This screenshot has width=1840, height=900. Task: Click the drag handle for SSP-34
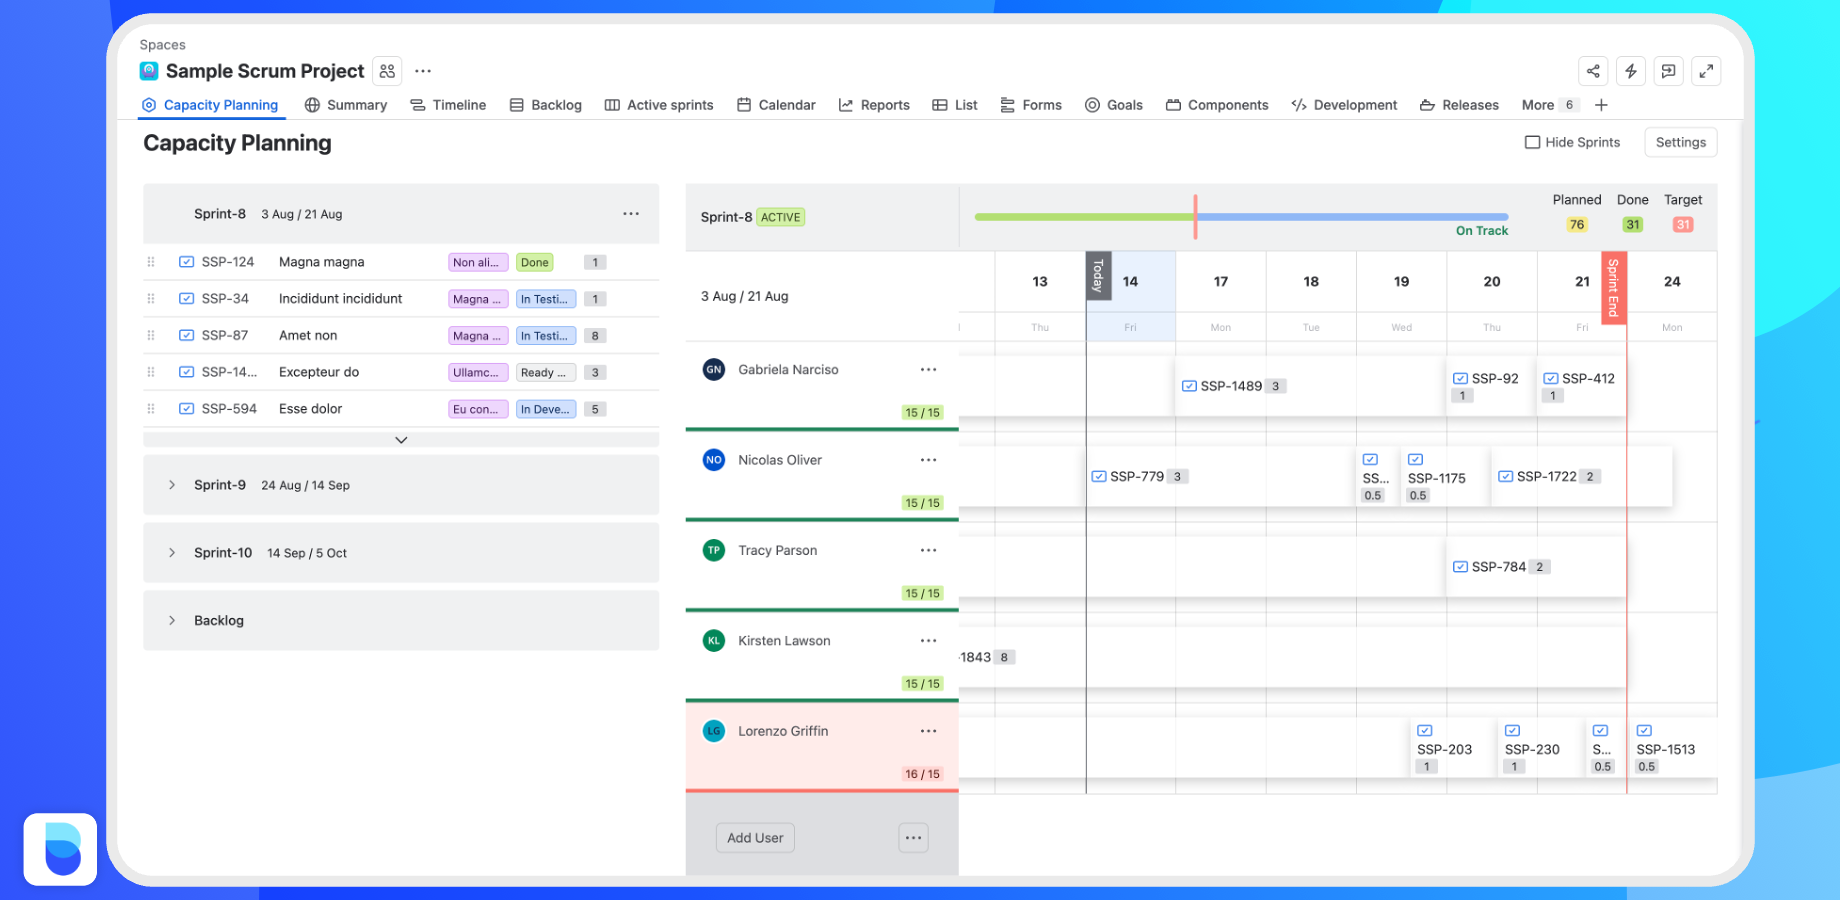pos(151,299)
